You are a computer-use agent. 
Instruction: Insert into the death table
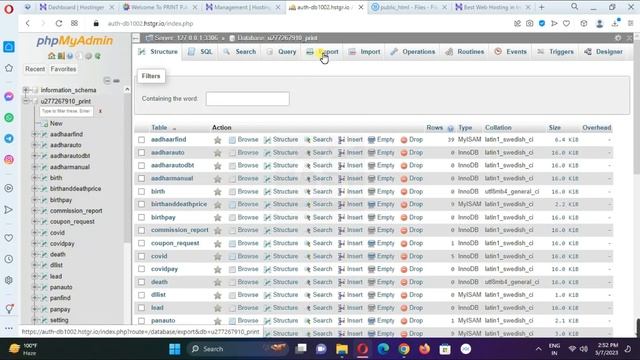click(350, 282)
